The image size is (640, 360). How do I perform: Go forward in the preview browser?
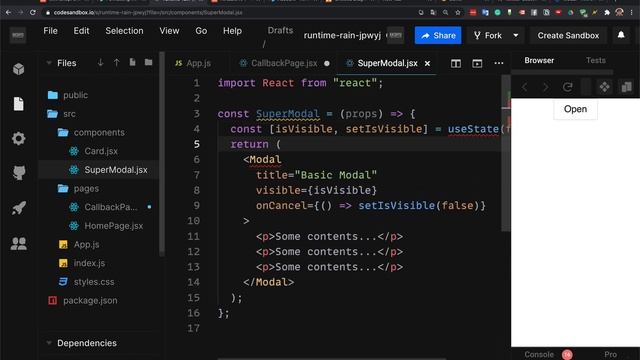pos(545,87)
